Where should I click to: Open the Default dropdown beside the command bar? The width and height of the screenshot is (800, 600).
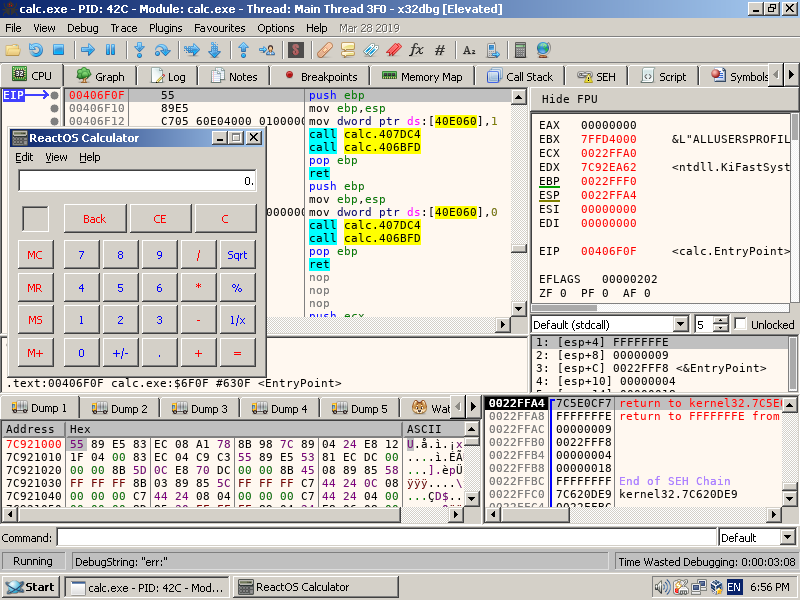tap(788, 537)
